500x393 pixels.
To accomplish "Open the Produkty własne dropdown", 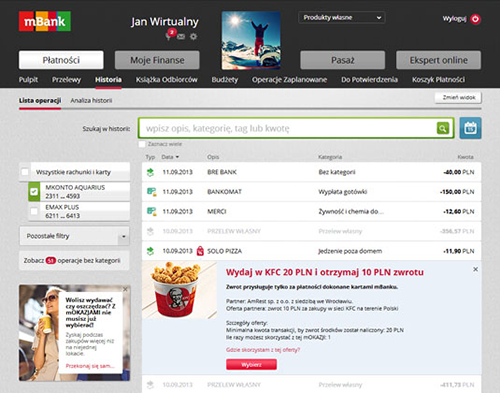I will (x=342, y=17).
